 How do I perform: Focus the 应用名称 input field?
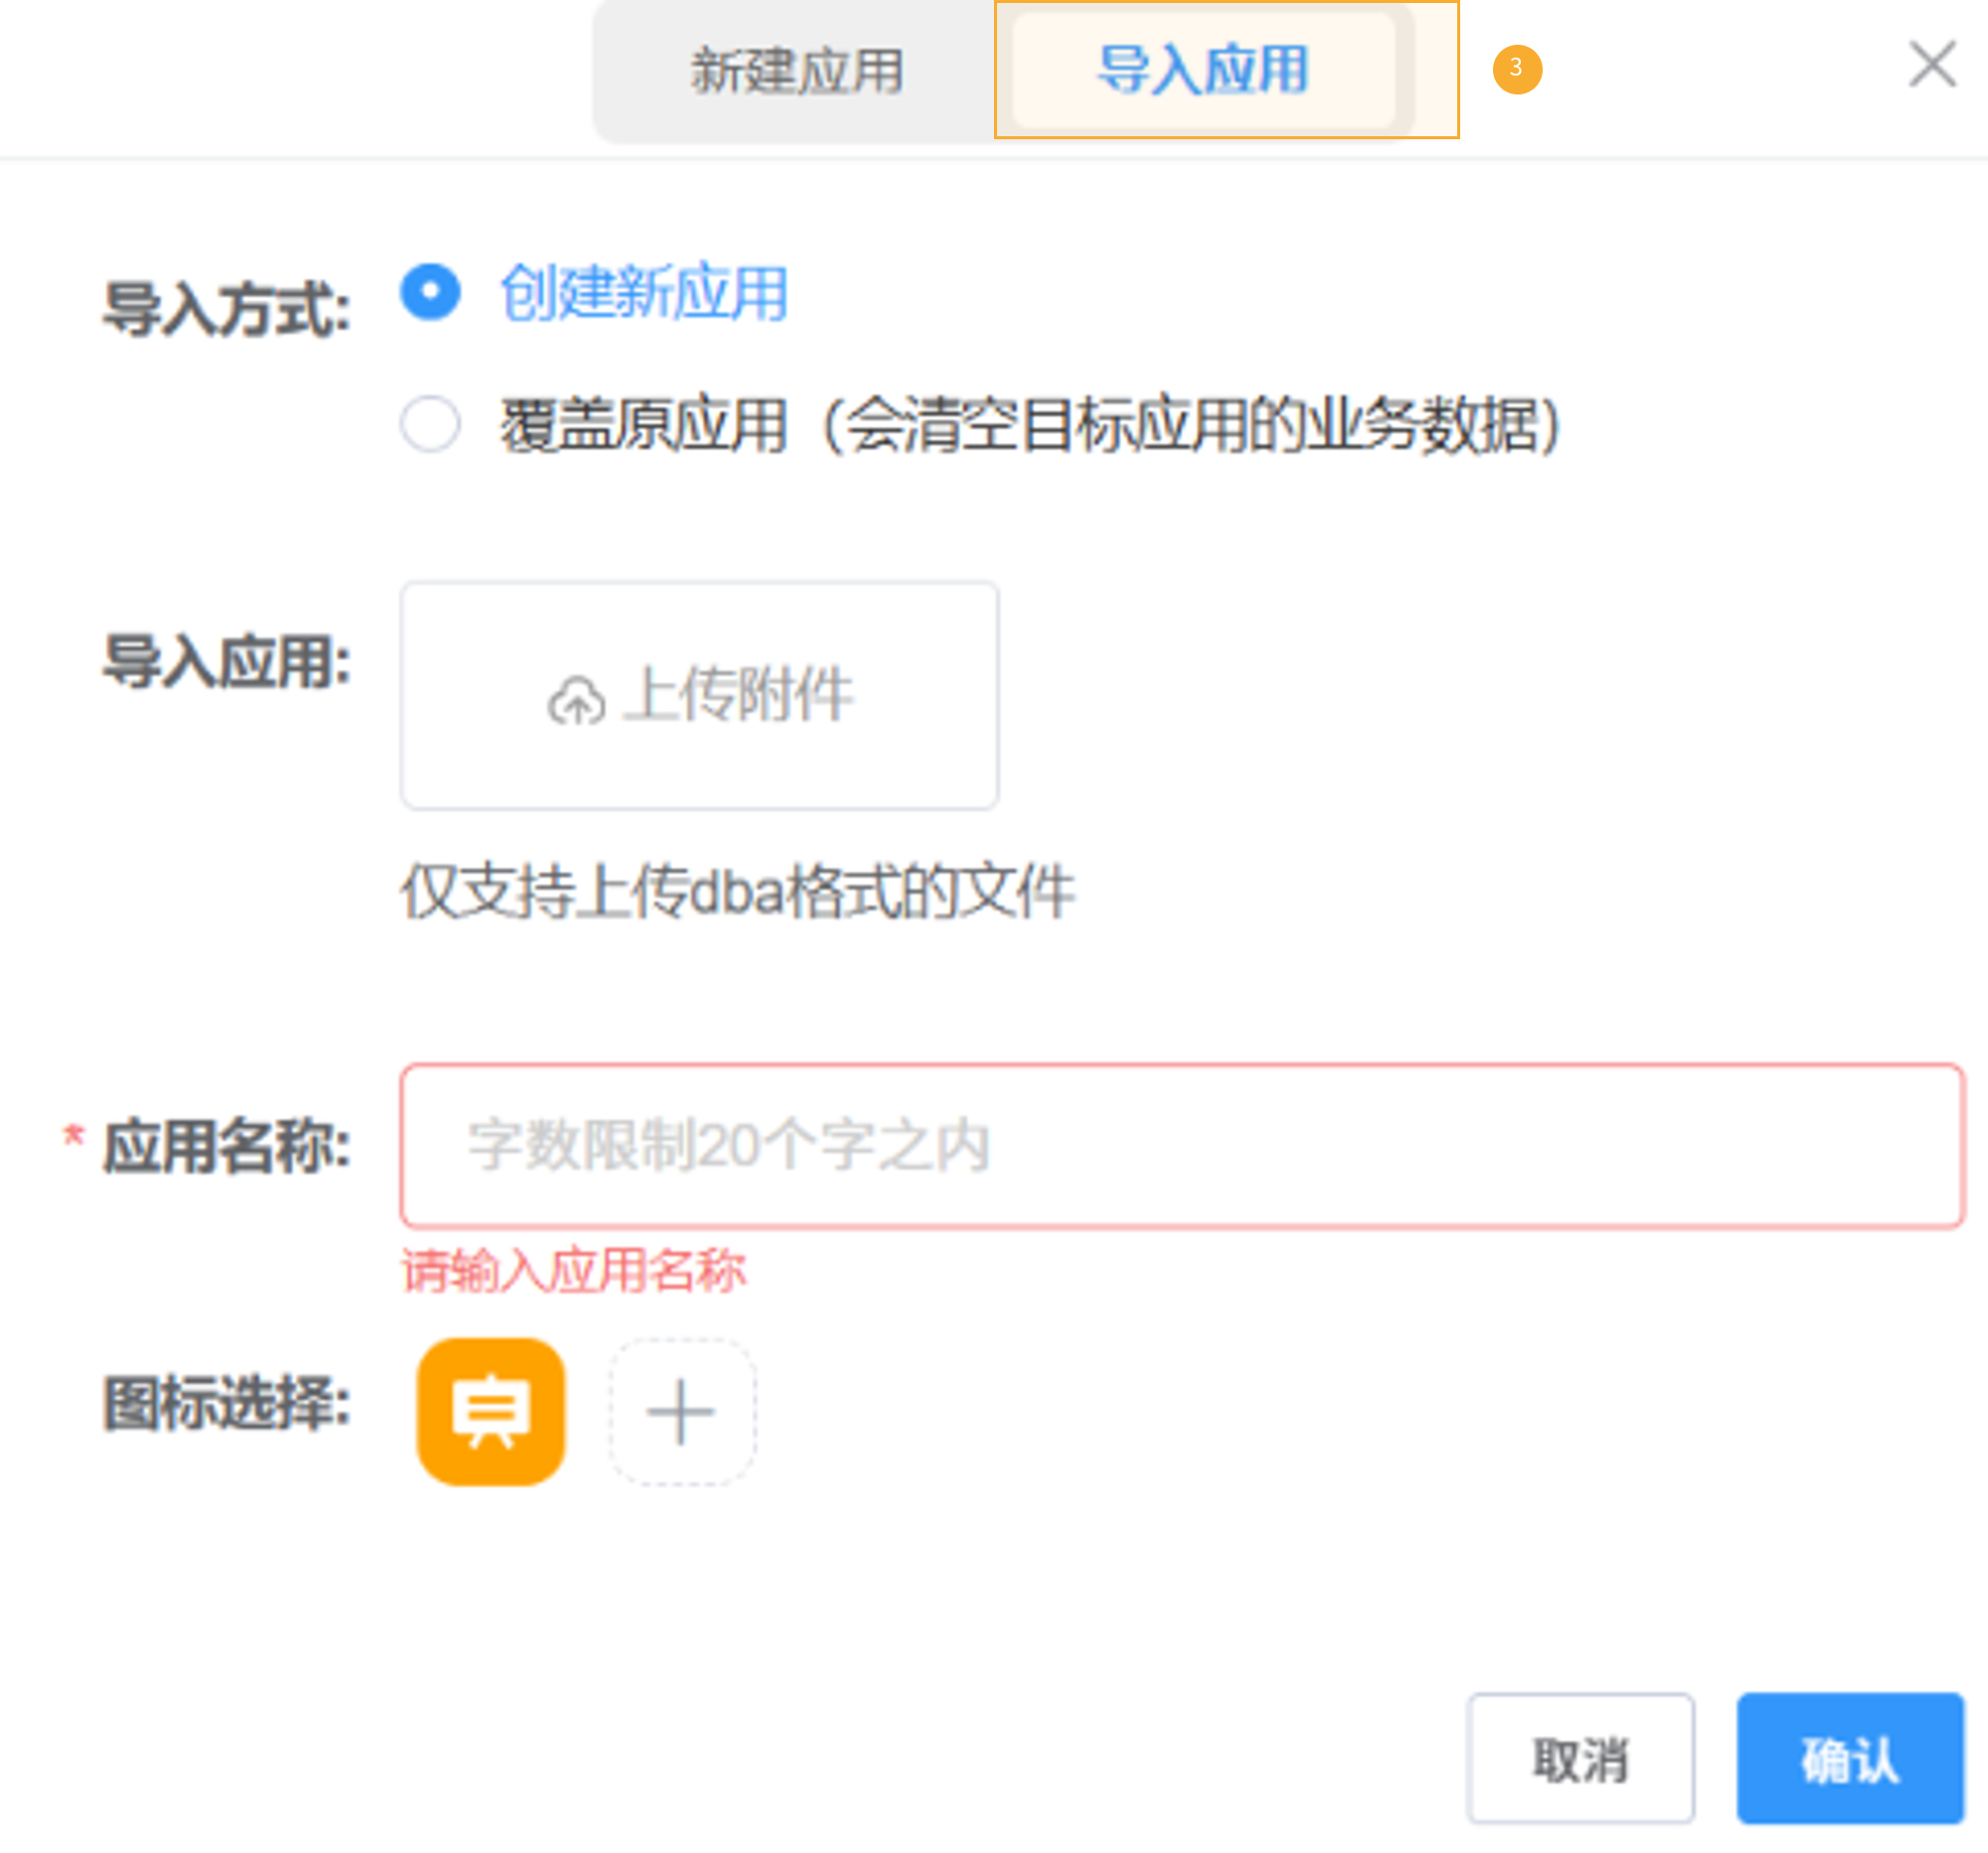(1182, 1145)
